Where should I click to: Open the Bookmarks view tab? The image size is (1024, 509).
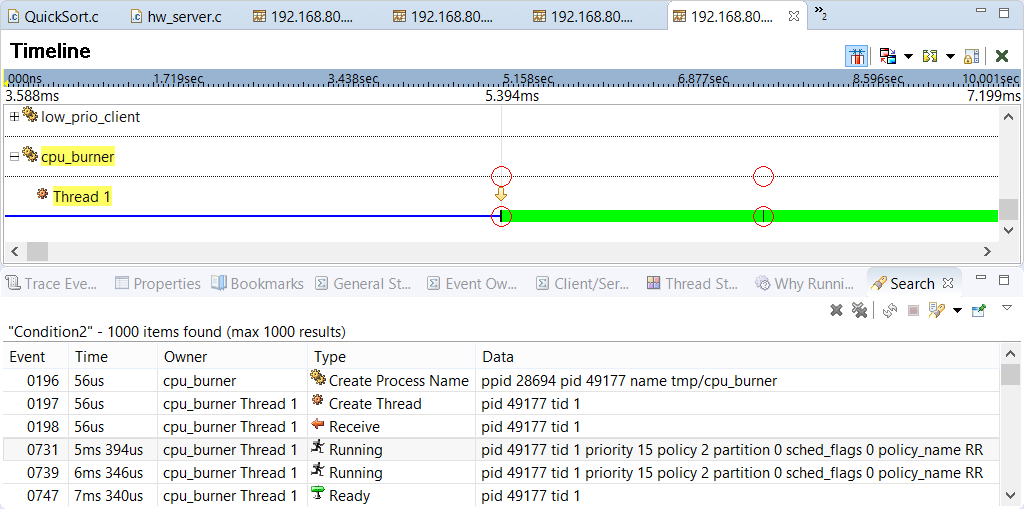point(257,284)
